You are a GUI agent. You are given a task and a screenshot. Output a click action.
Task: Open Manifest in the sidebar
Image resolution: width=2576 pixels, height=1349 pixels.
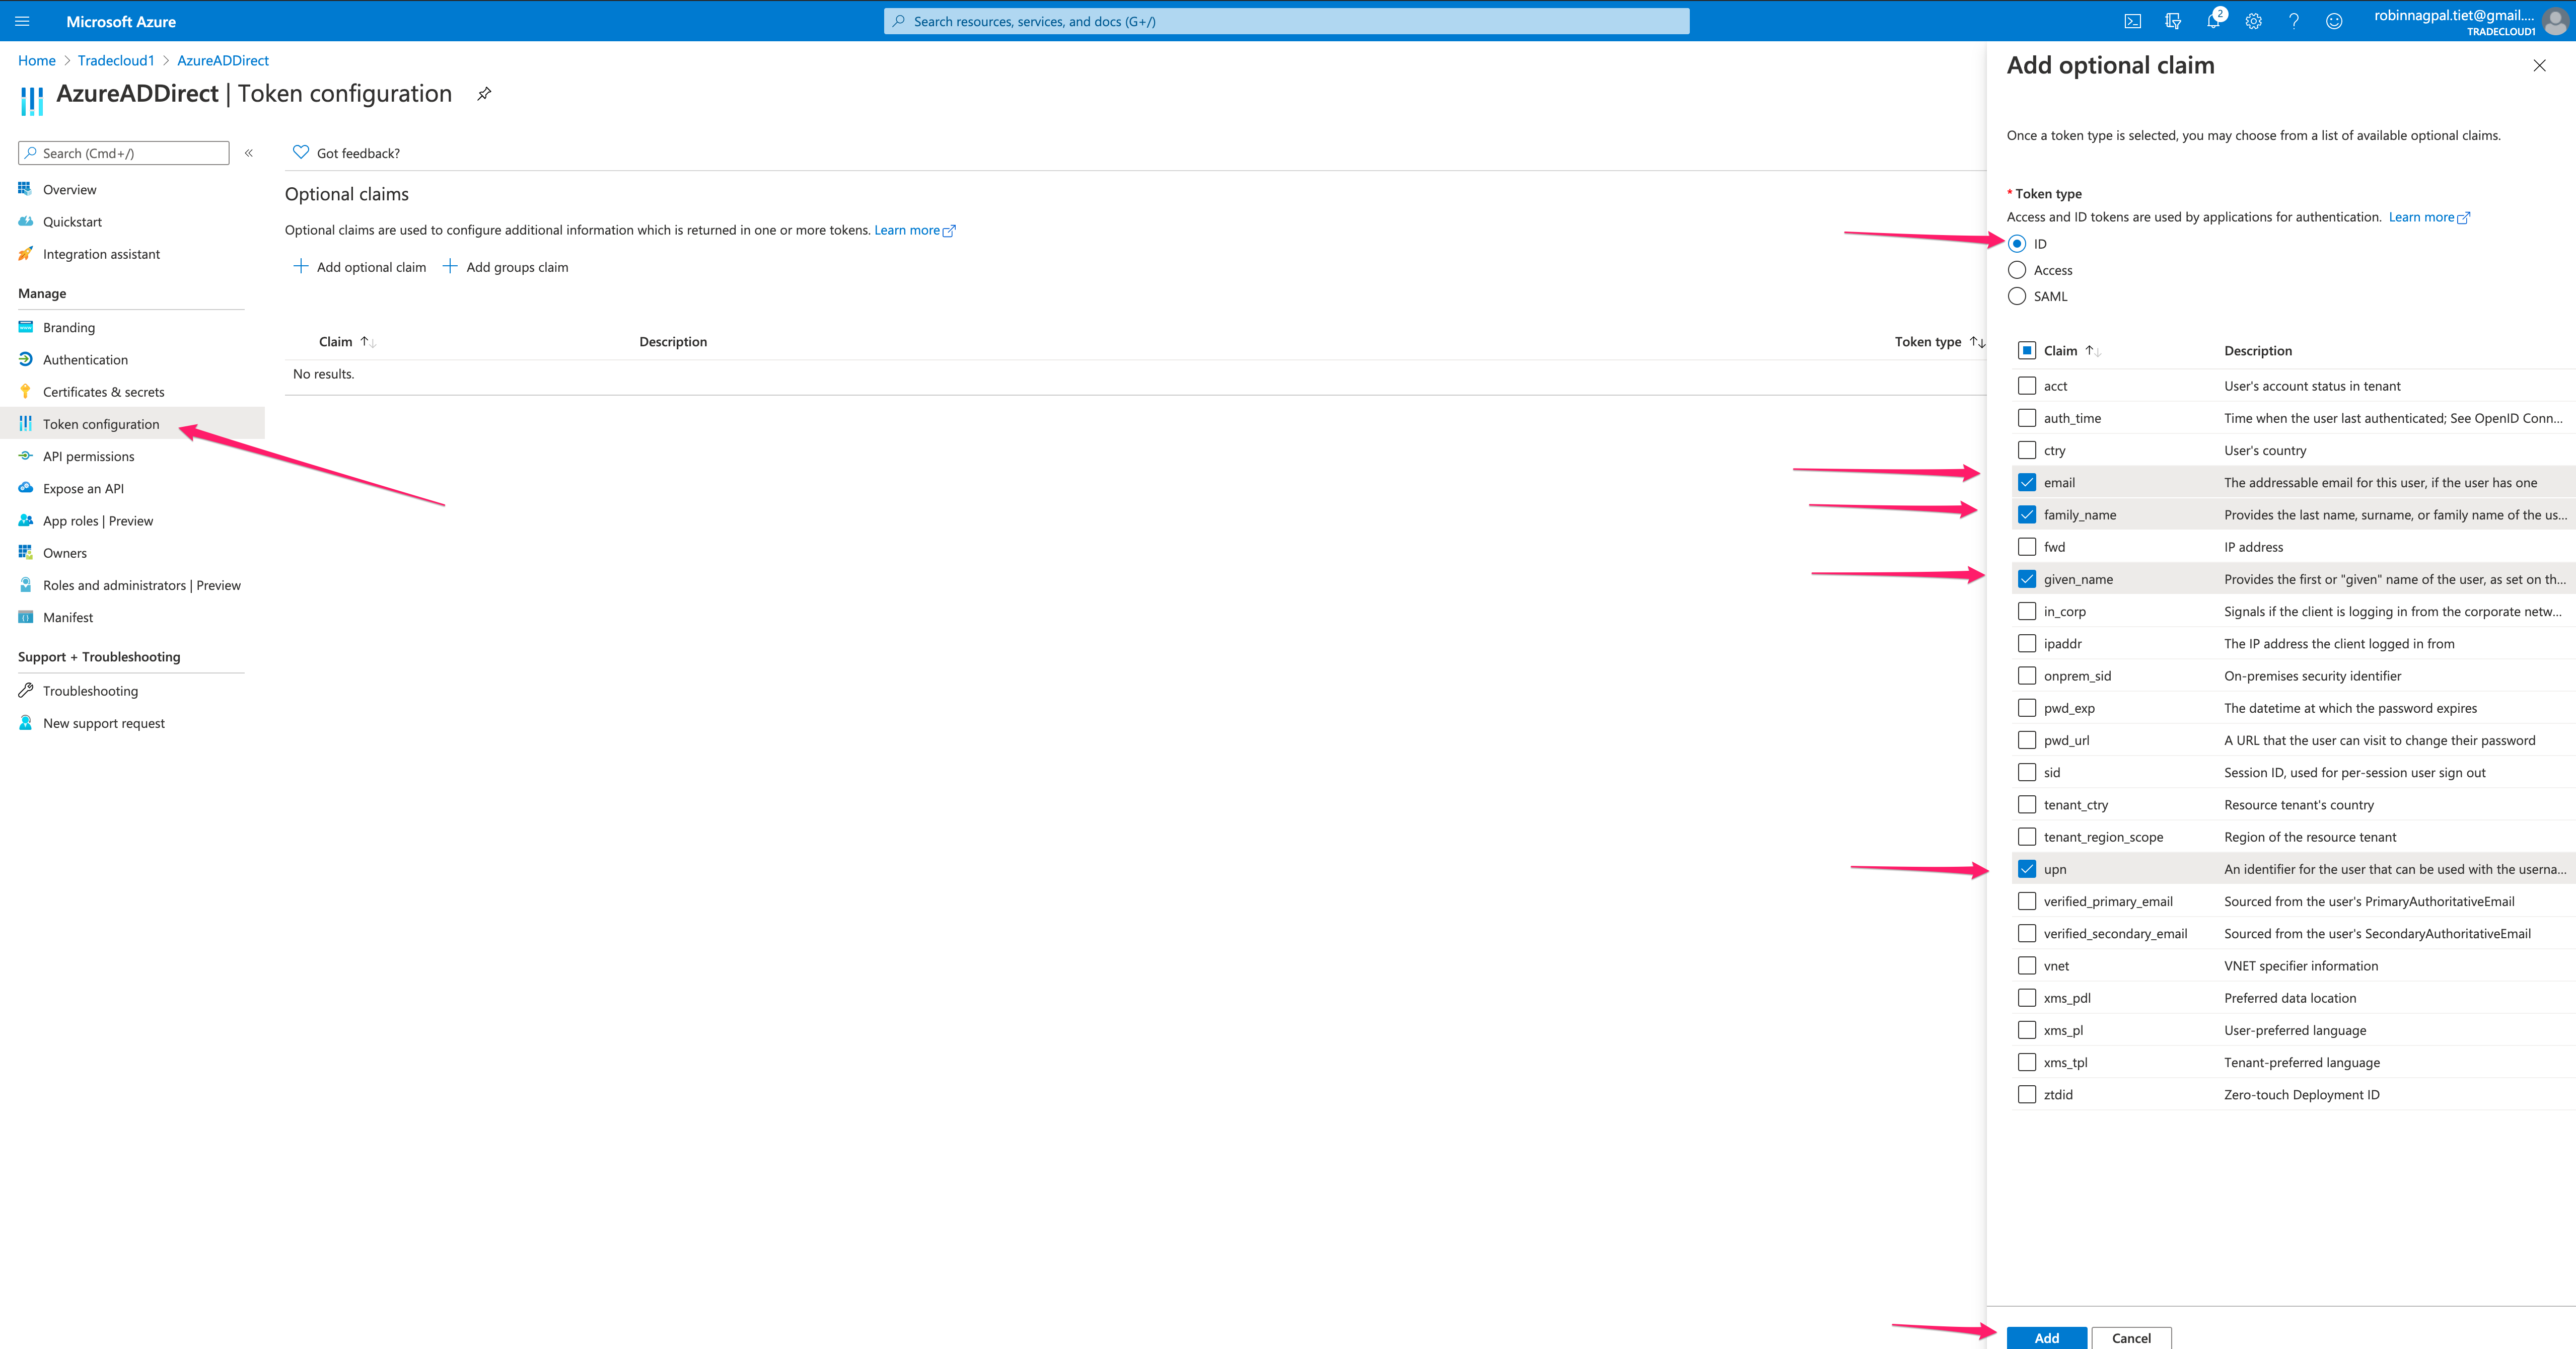[x=68, y=617]
